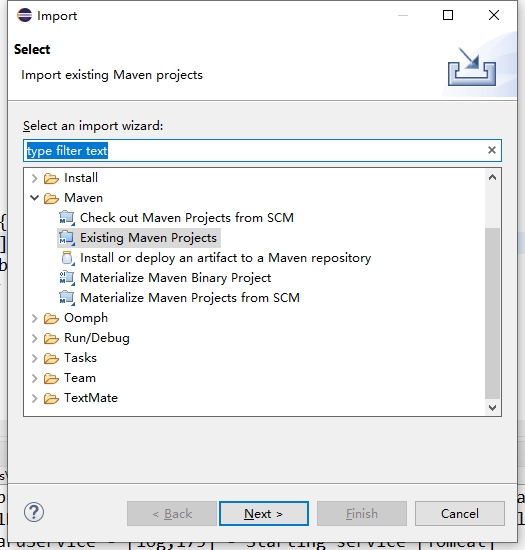Select Install or deploy an artifact entry
525x550 pixels.
(226, 258)
